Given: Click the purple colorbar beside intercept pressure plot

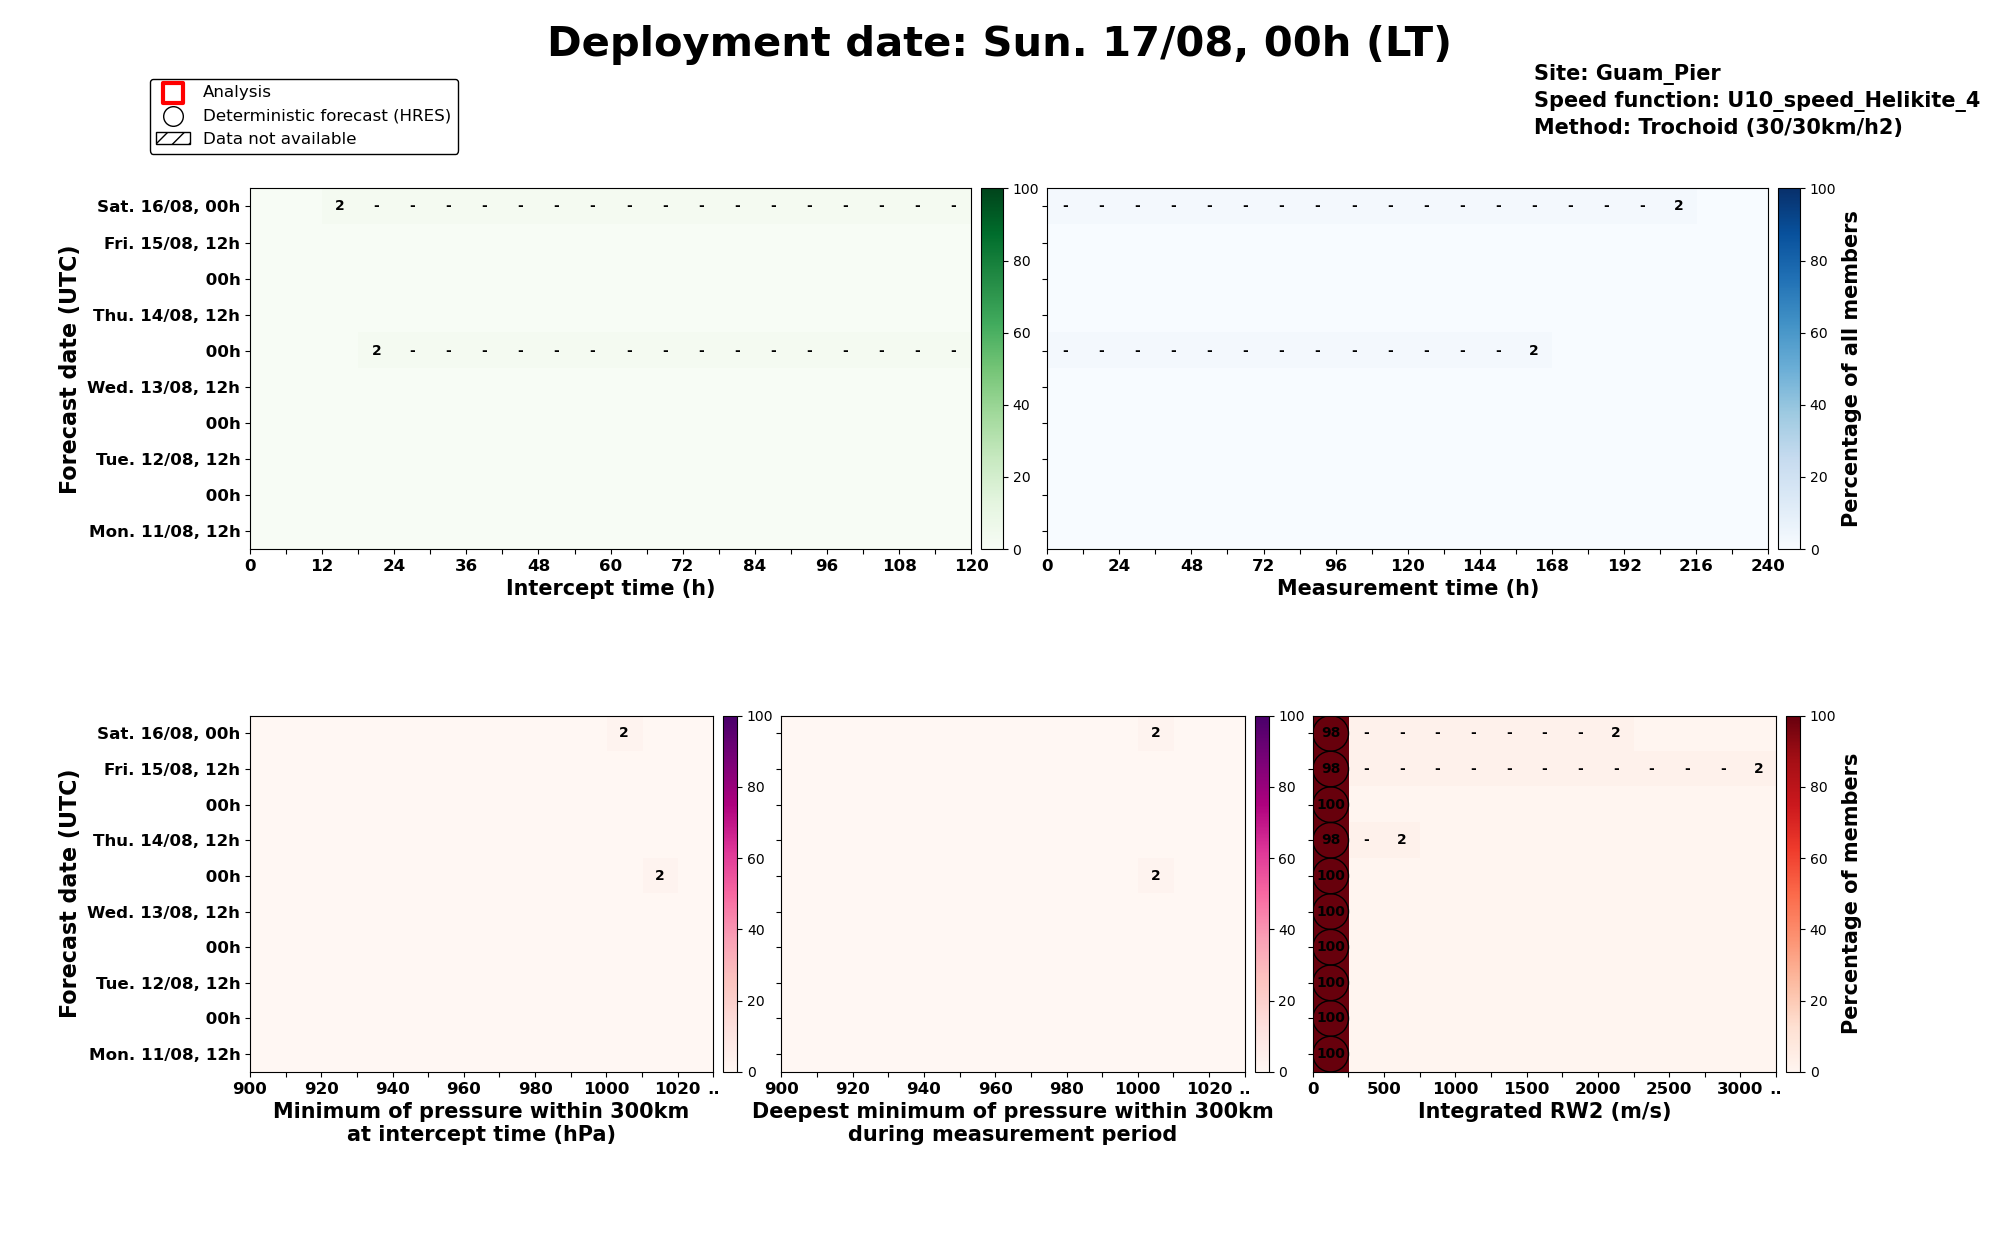Looking at the screenshot, I should click(x=731, y=894).
